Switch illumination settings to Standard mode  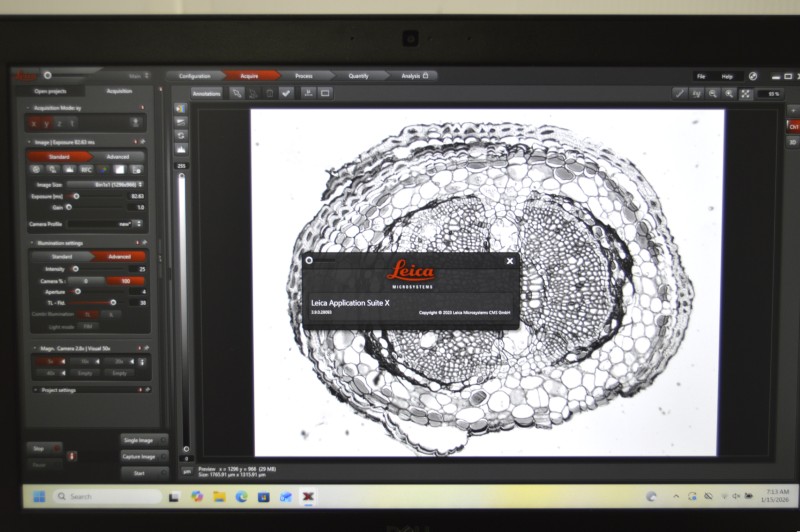(x=62, y=257)
